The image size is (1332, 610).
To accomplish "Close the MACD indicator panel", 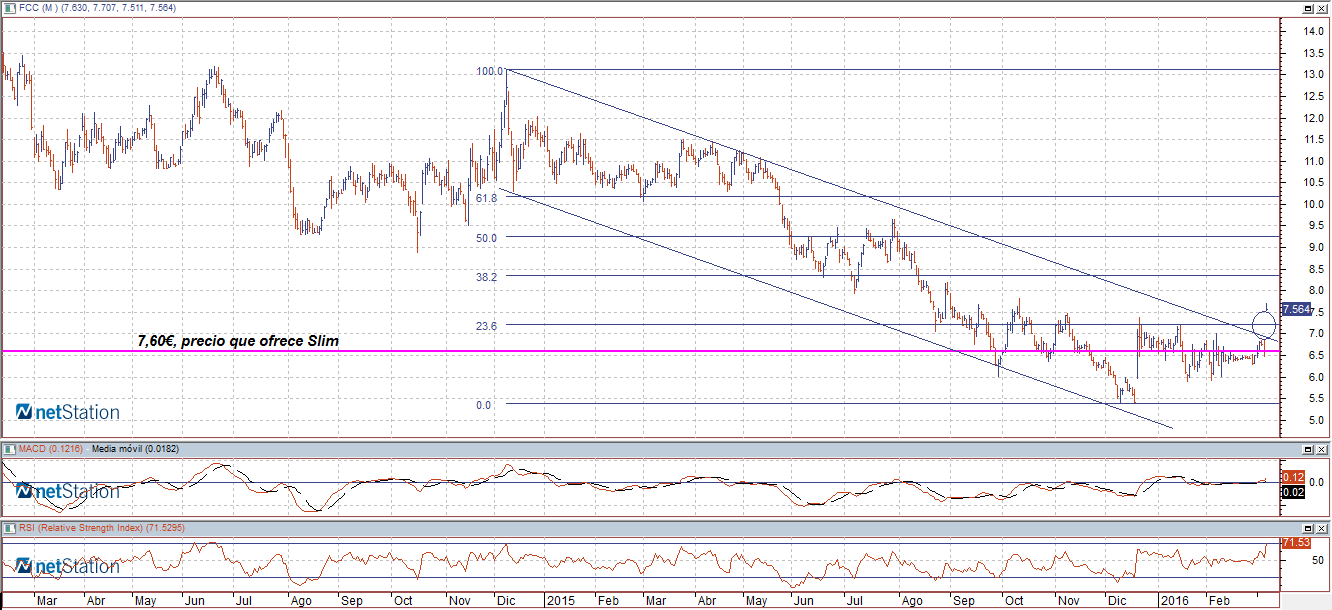I will (1322, 449).
